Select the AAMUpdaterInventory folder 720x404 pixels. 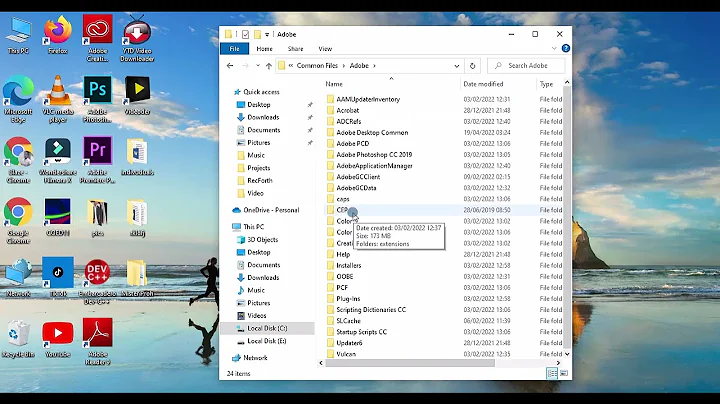click(368, 99)
